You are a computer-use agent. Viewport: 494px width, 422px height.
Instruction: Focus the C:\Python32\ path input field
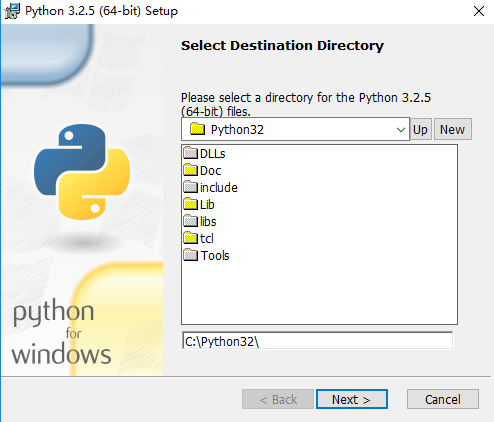tap(317, 341)
